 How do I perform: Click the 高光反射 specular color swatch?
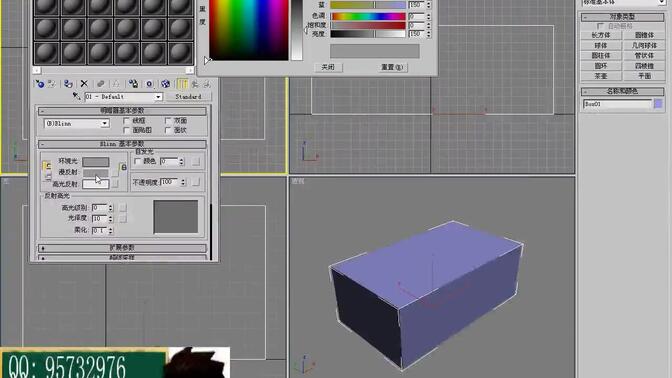pos(96,184)
